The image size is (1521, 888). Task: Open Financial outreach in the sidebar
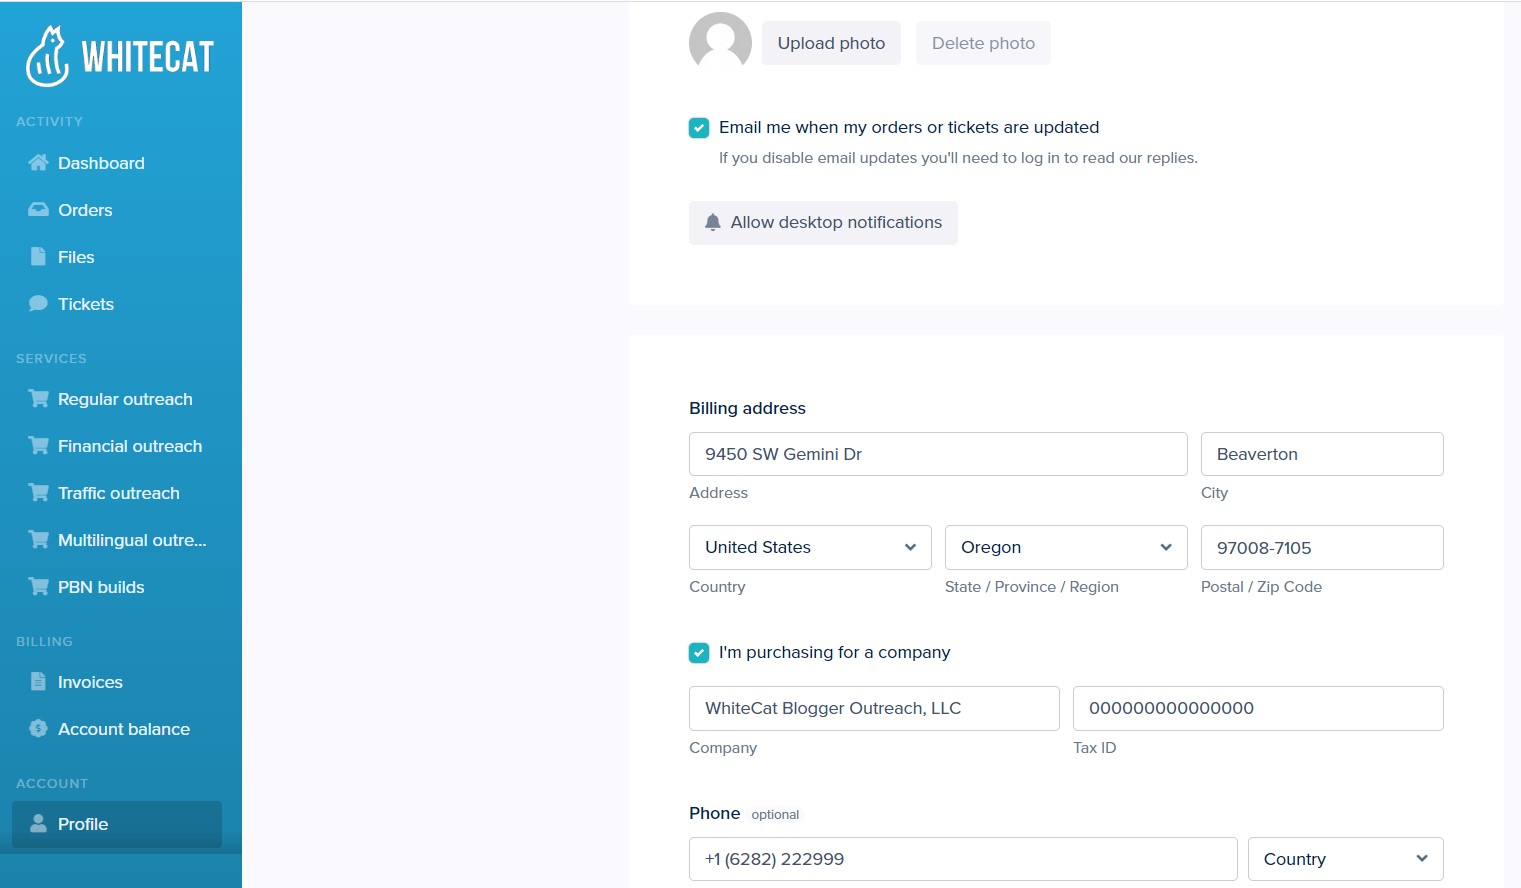coord(130,446)
